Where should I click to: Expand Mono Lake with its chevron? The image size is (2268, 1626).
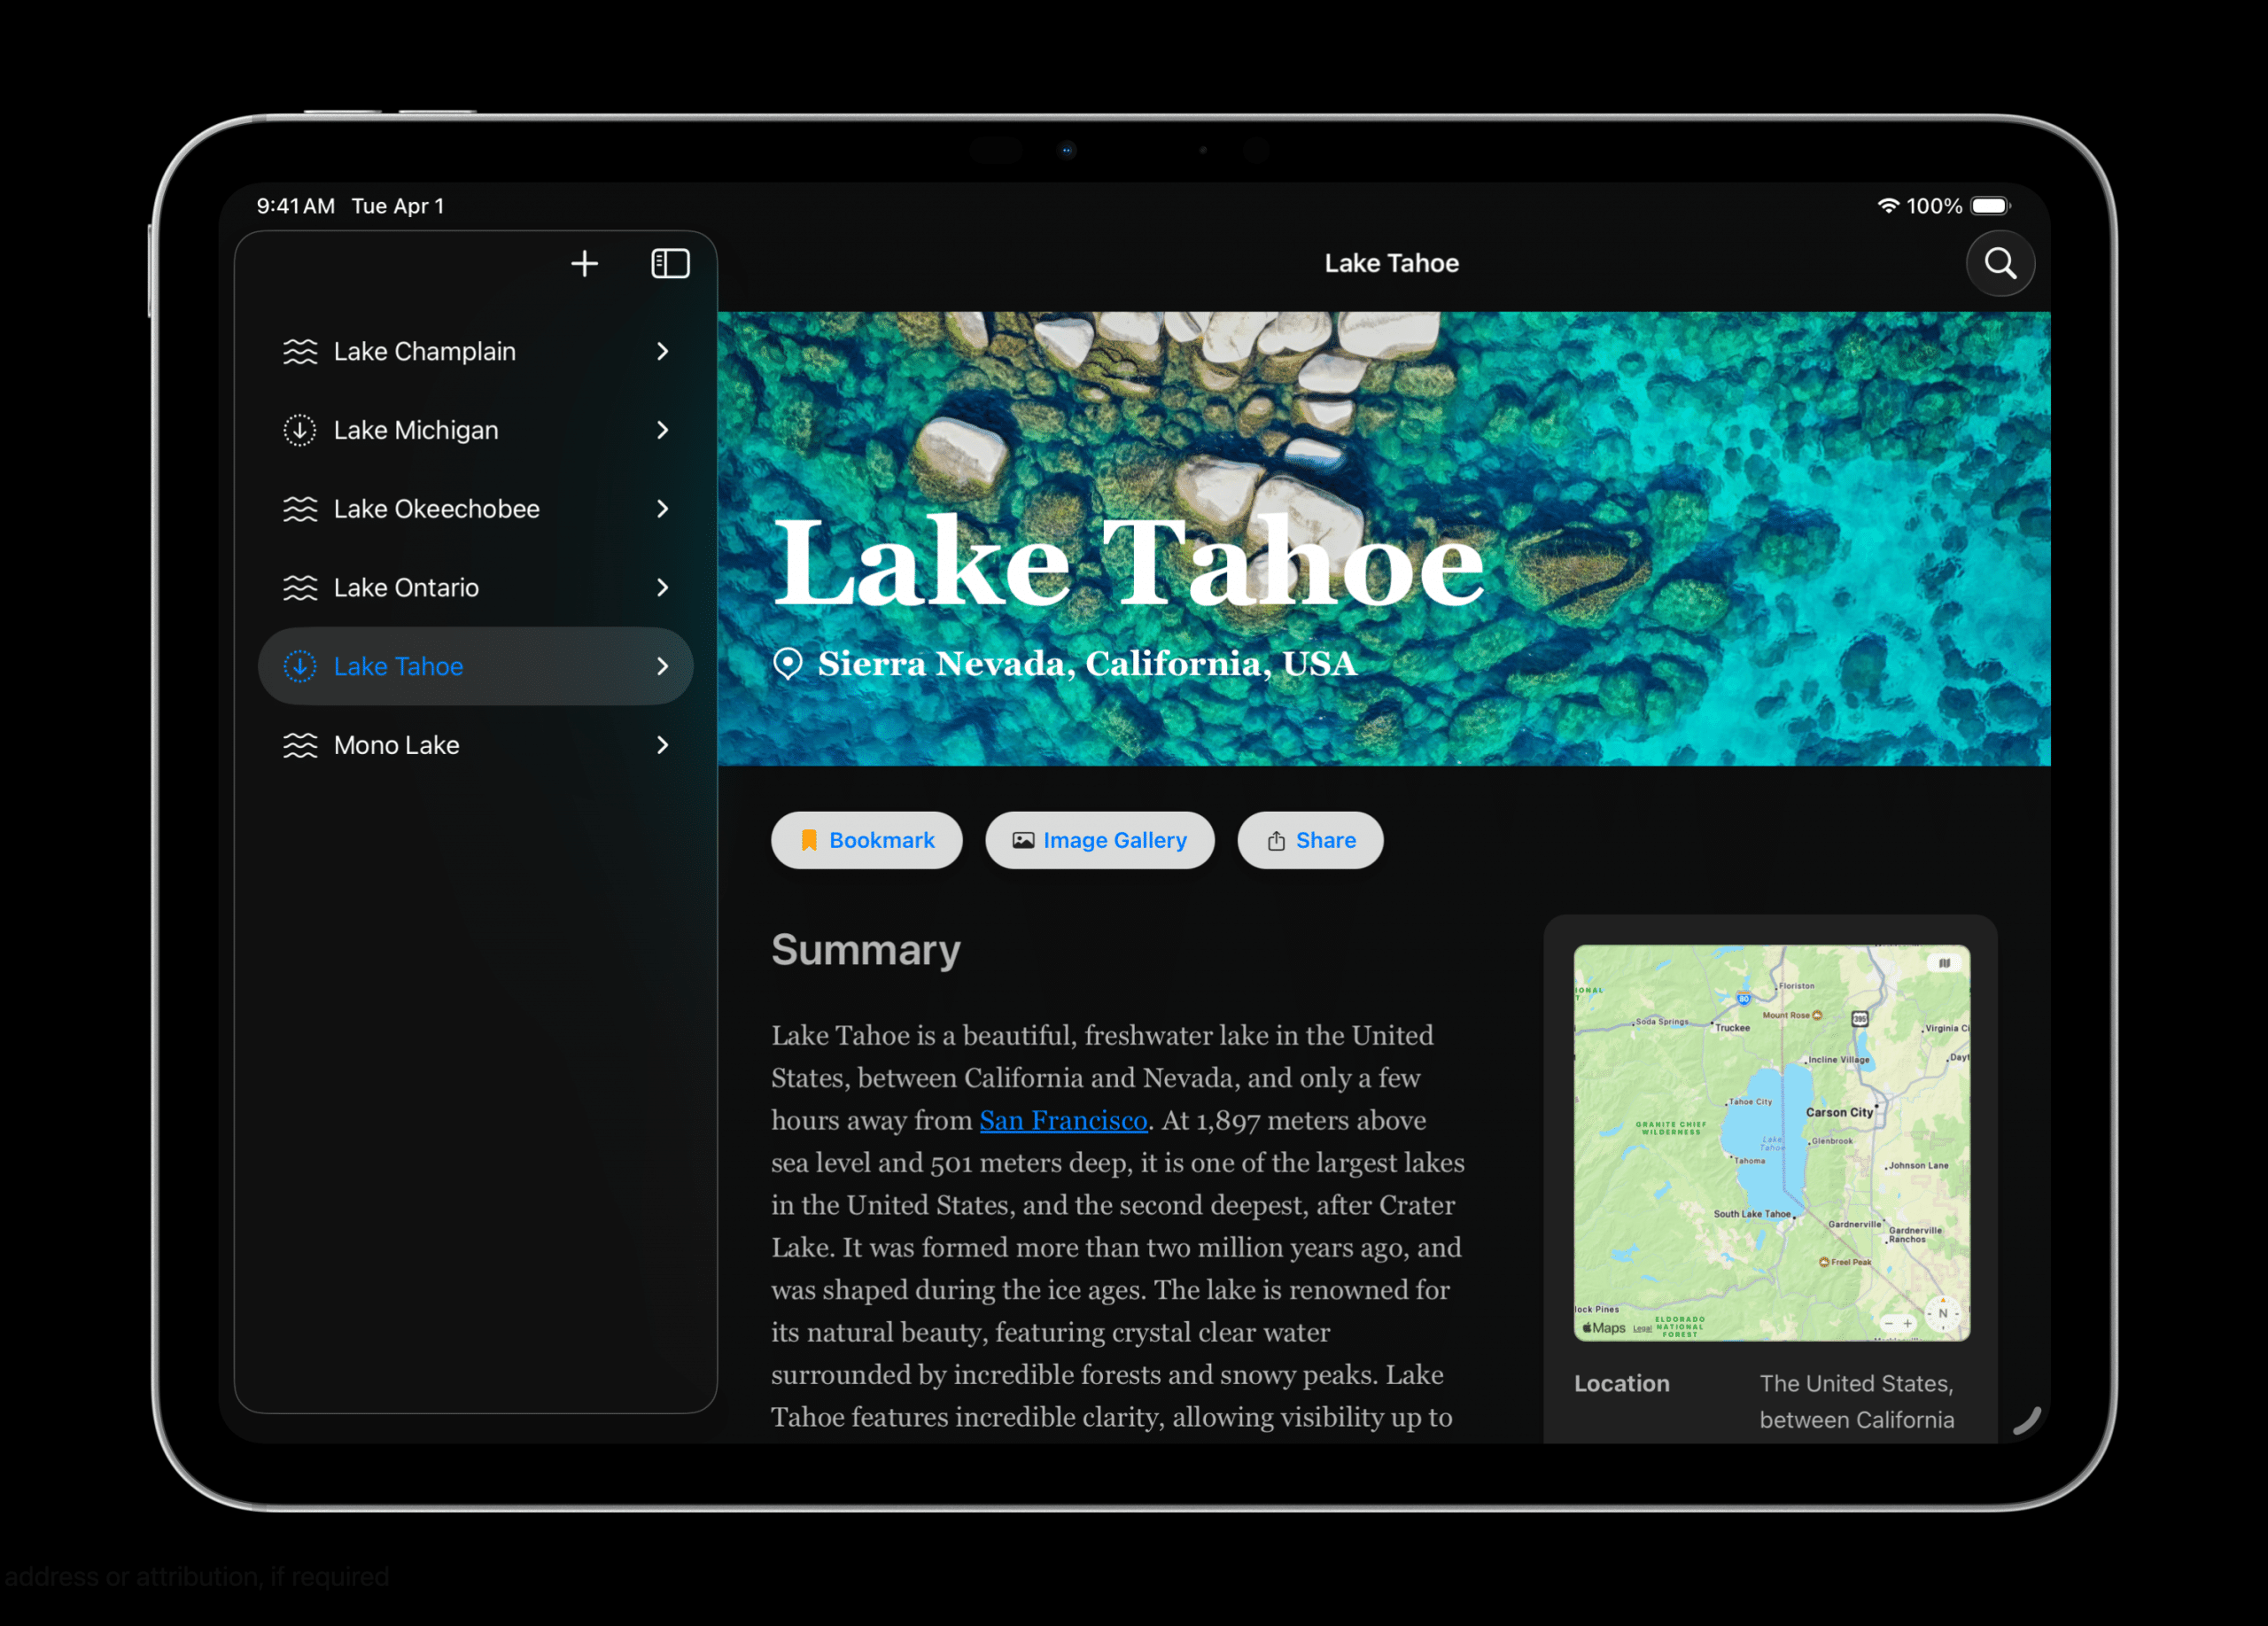[662, 745]
